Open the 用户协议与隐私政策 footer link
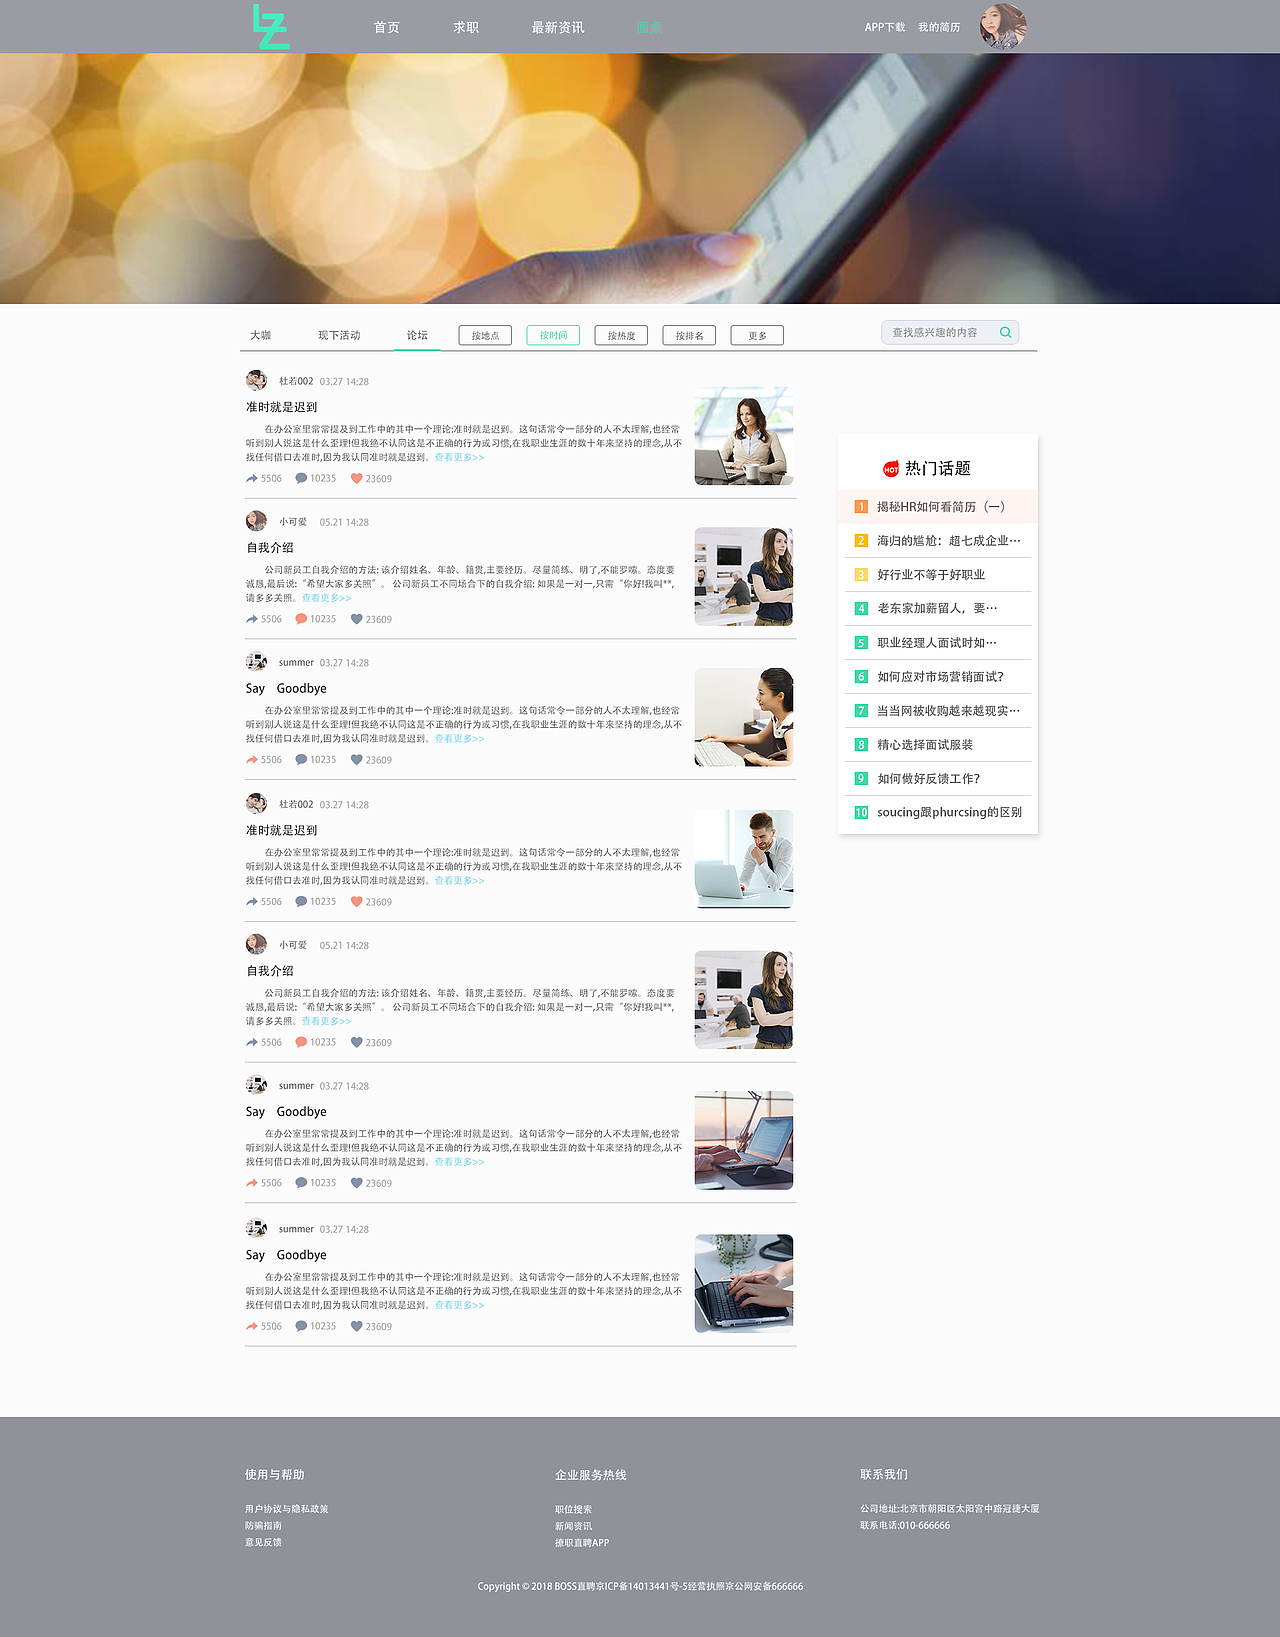This screenshot has height=1637, width=1280. pyautogui.click(x=286, y=1509)
